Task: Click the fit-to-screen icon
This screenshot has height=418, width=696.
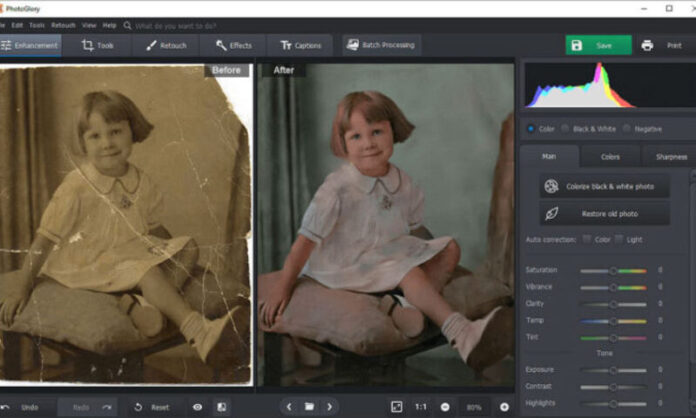Action: click(x=397, y=407)
